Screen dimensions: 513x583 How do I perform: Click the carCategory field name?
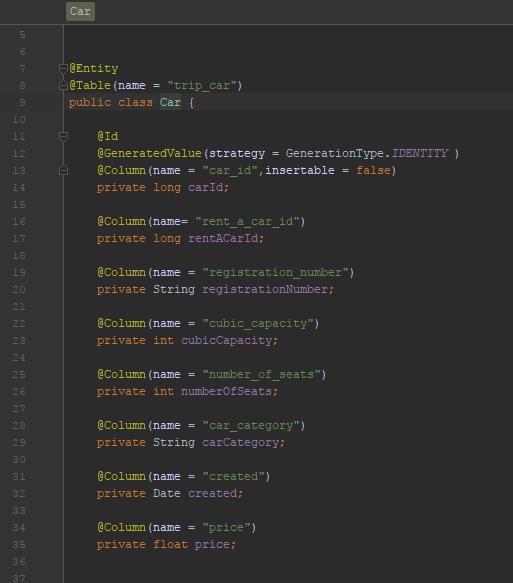240,443
